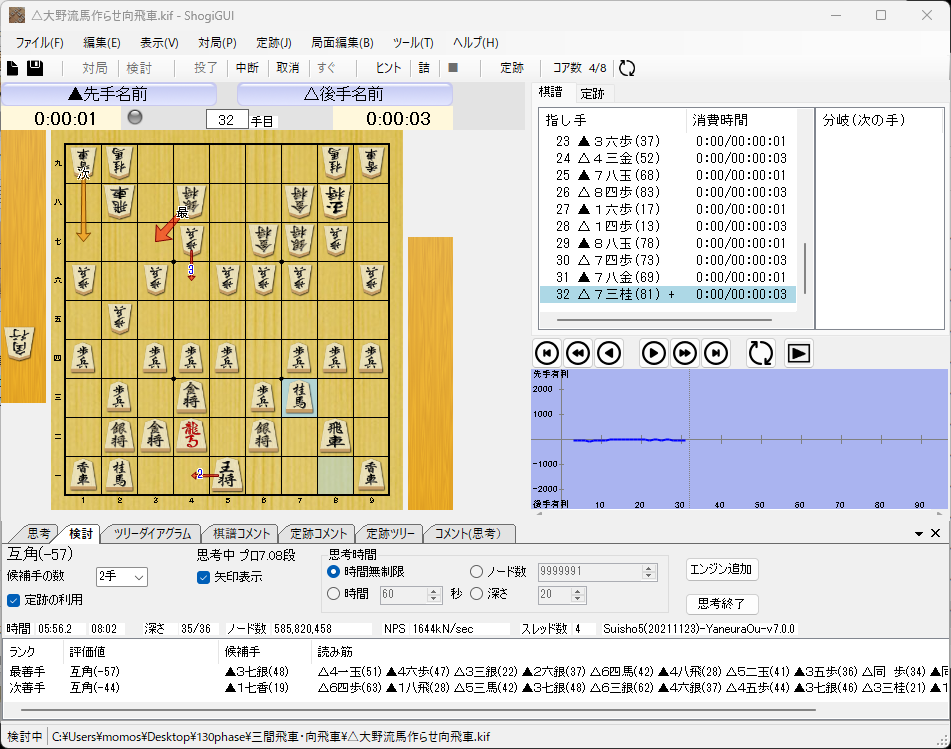Viewport: 951px width, 749px height.
Task: Switch to the 定跡ツリー tab
Action: (x=390, y=533)
